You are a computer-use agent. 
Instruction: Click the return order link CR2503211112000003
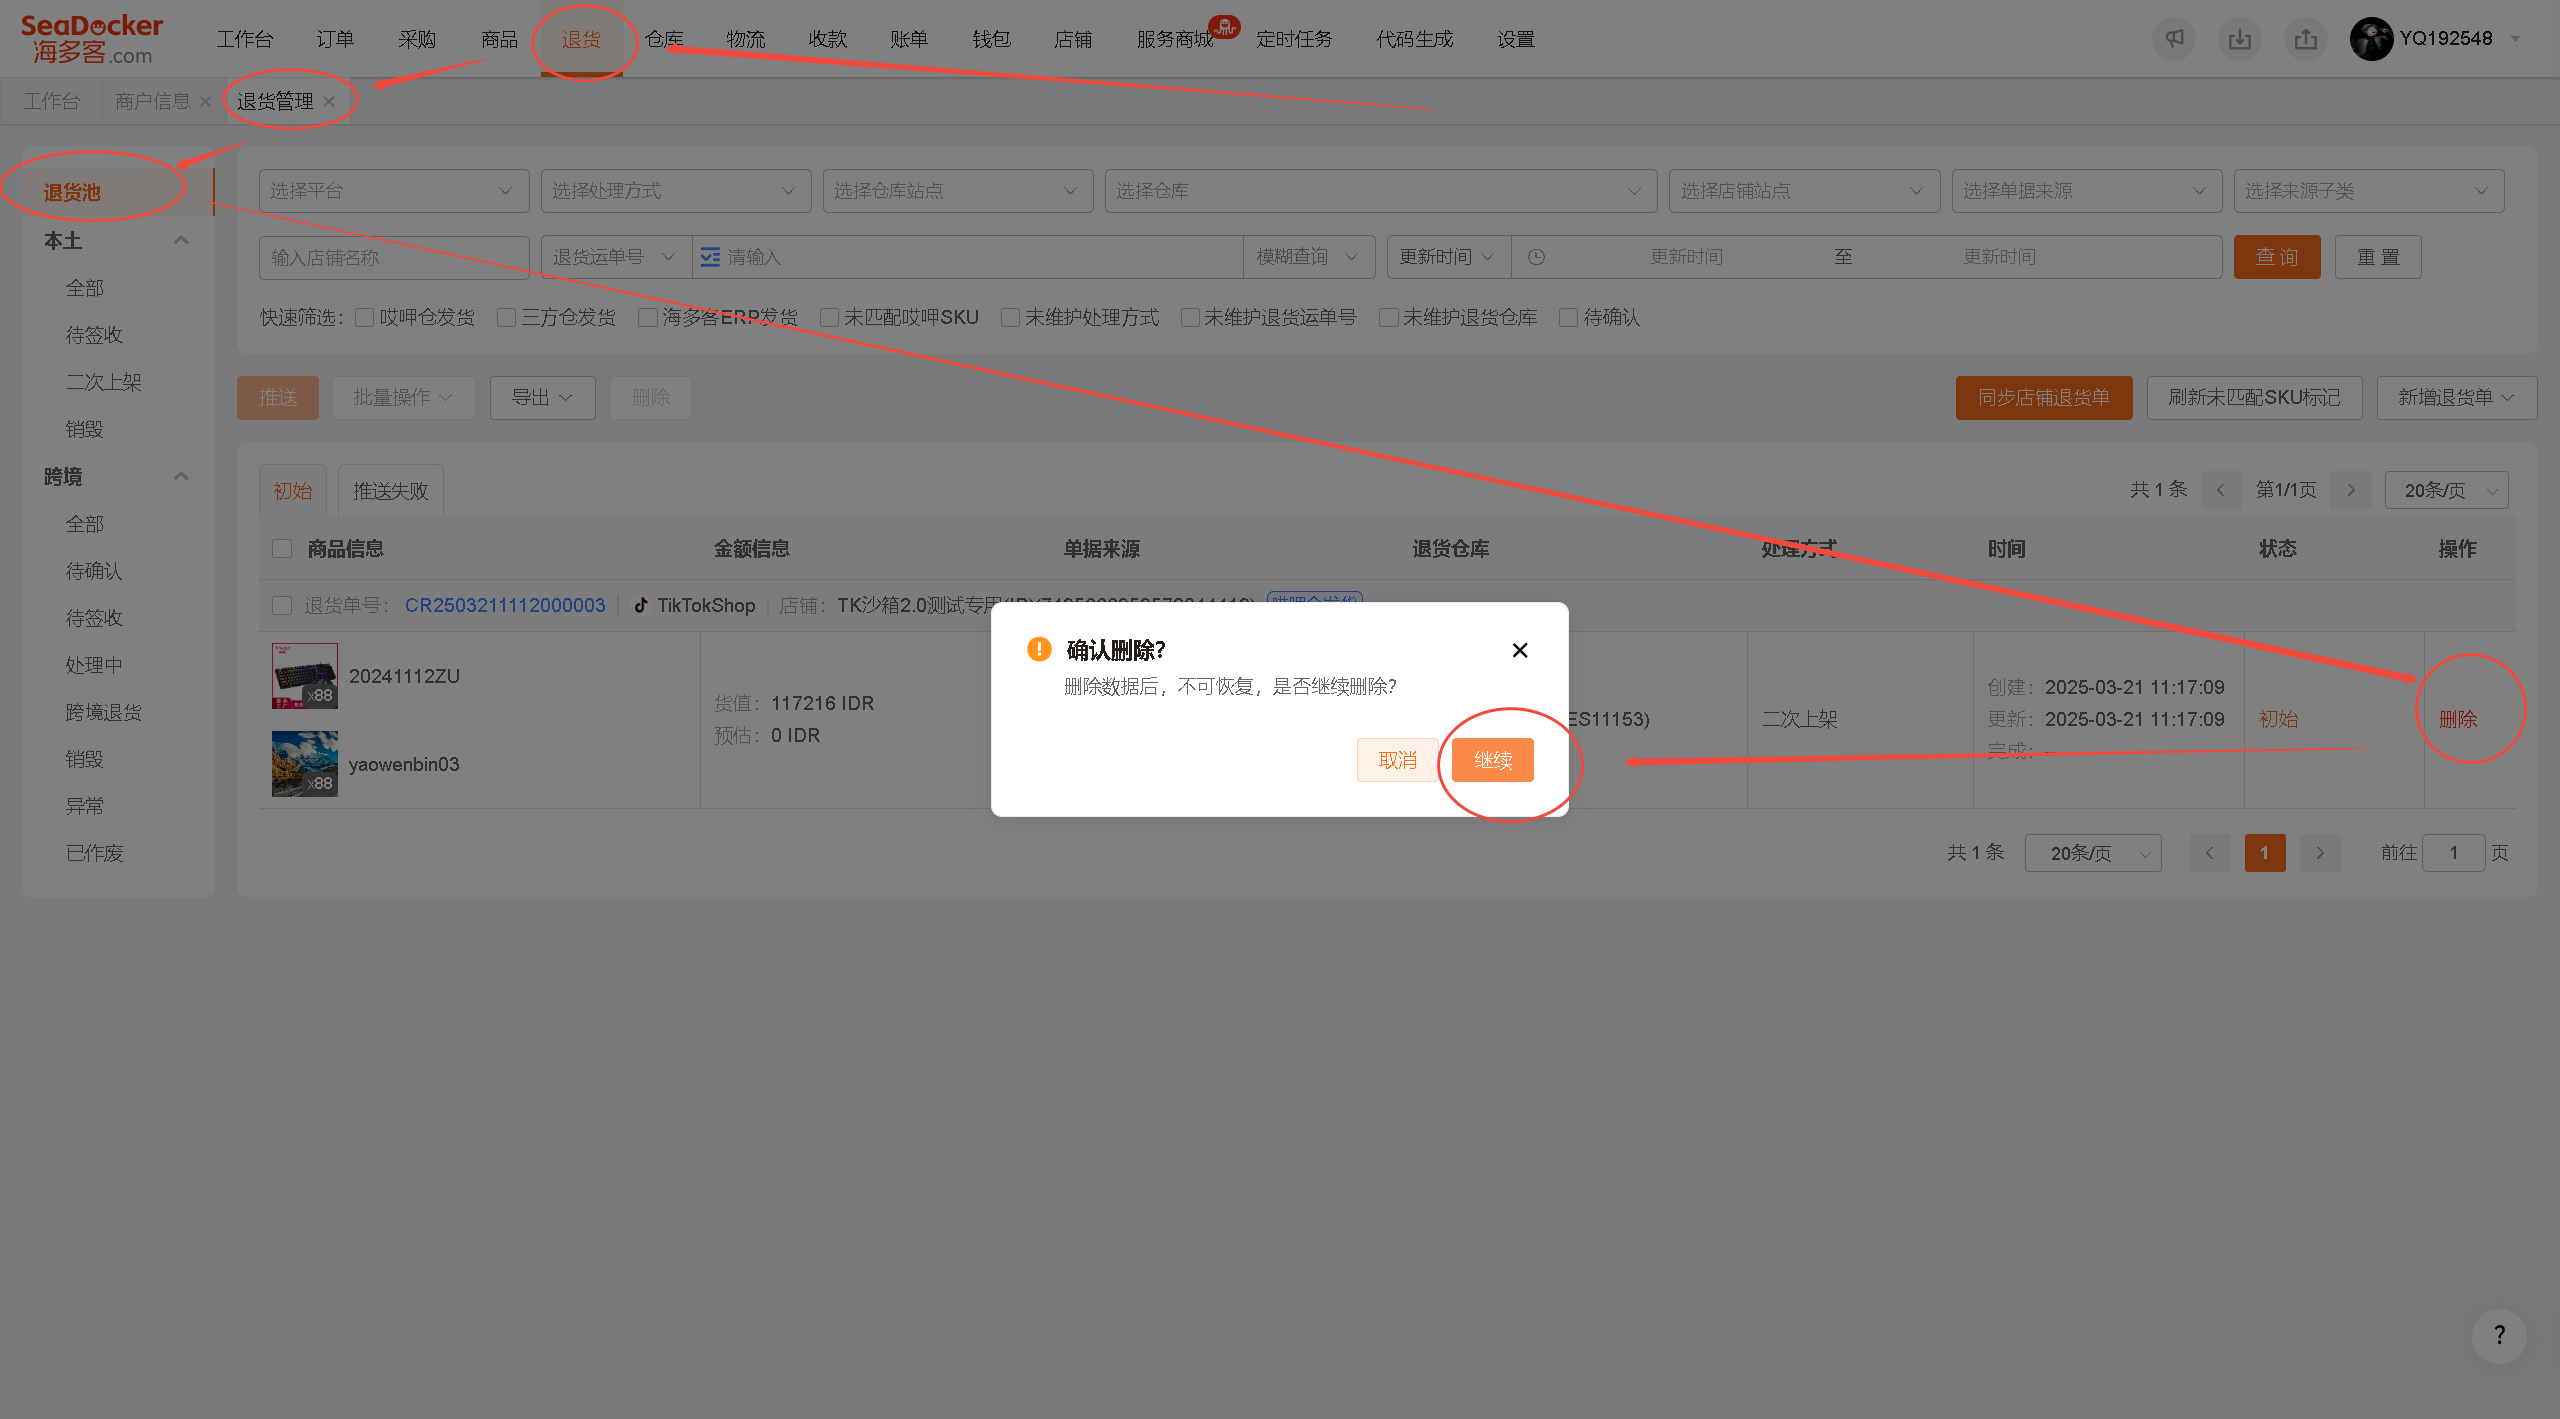pyautogui.click(x=505, y=605)
